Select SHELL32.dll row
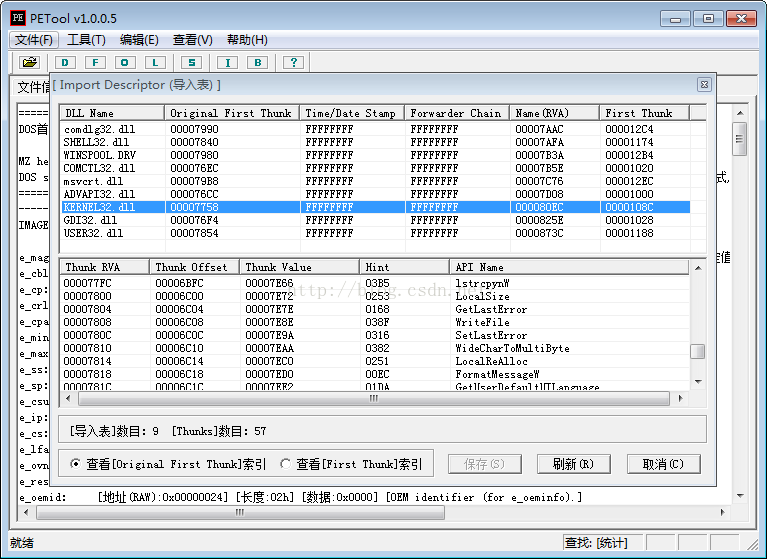Image resolution: width=767 pixels, height=559 pixels. tap(376, 142)
